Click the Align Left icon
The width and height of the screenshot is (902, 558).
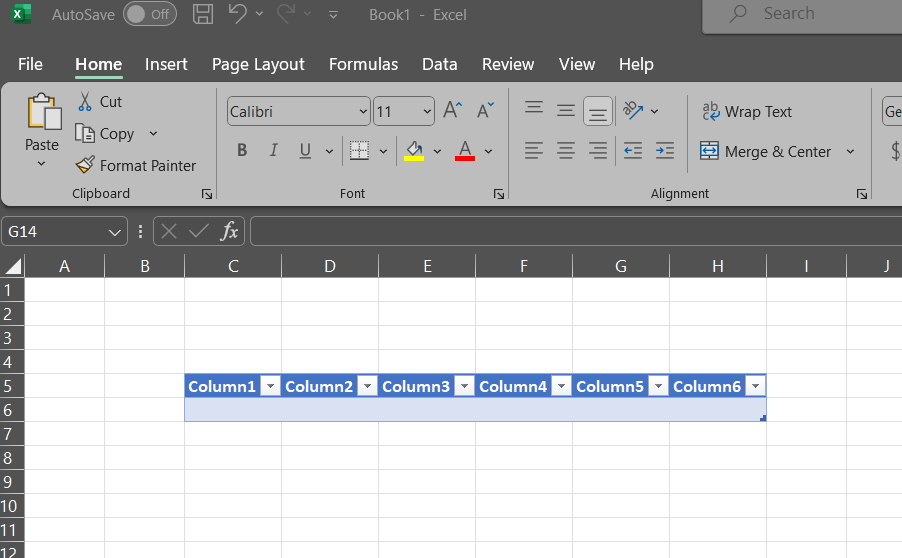coord(534,151)
